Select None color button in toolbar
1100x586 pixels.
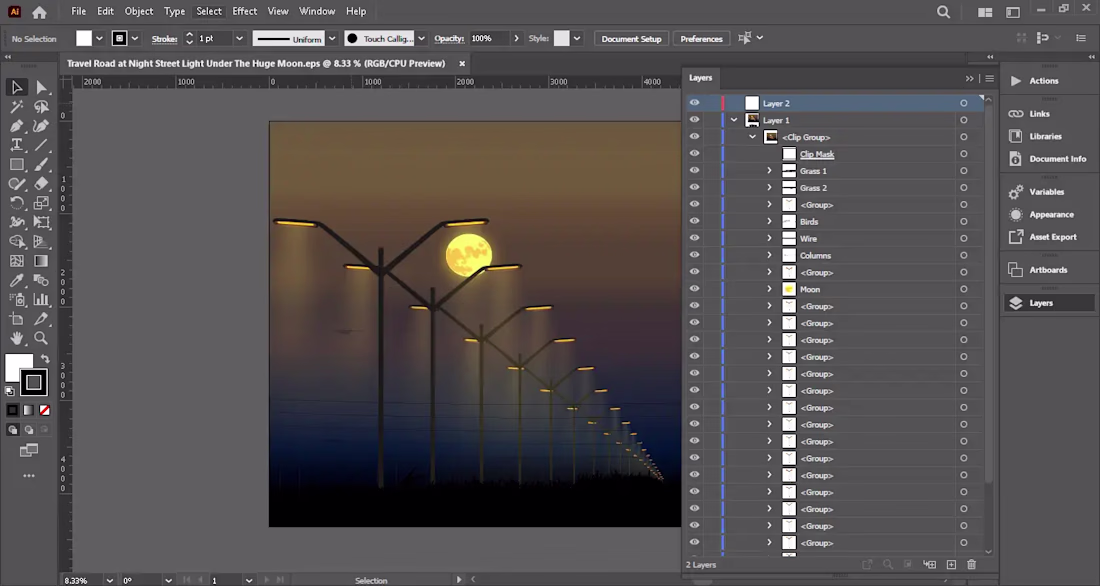[44, 411]
